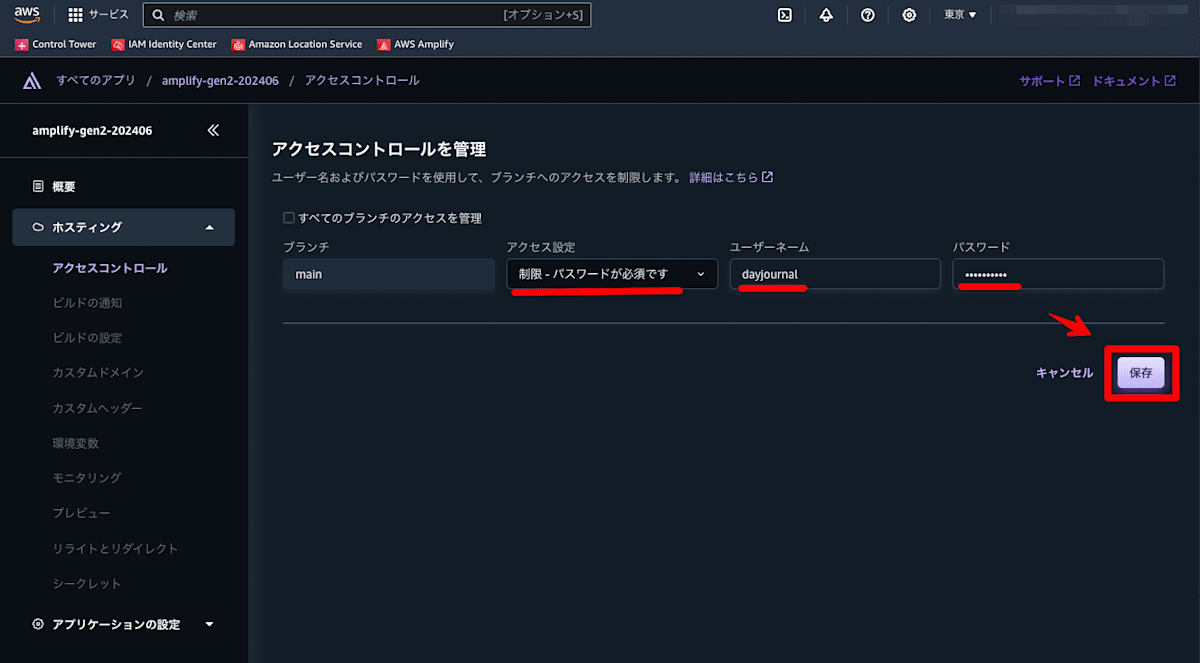
Task: Open アクセス設定 dropdown
Action: click(x=612, y=274)
